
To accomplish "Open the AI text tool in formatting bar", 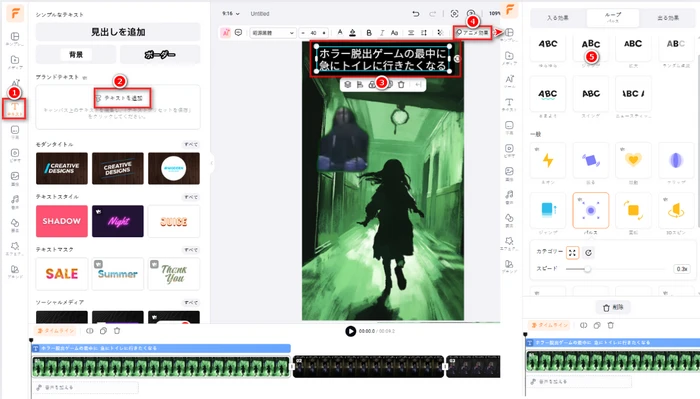I will click(x=226, y=33).
